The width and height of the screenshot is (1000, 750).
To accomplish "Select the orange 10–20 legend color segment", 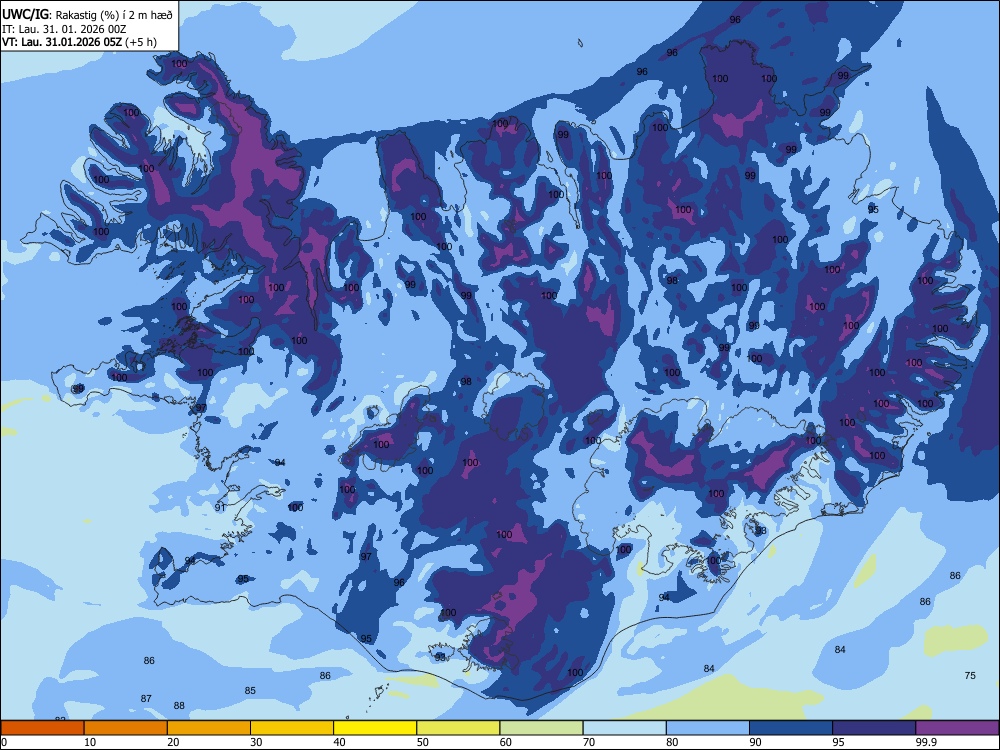I will click(x=126, y=728).
